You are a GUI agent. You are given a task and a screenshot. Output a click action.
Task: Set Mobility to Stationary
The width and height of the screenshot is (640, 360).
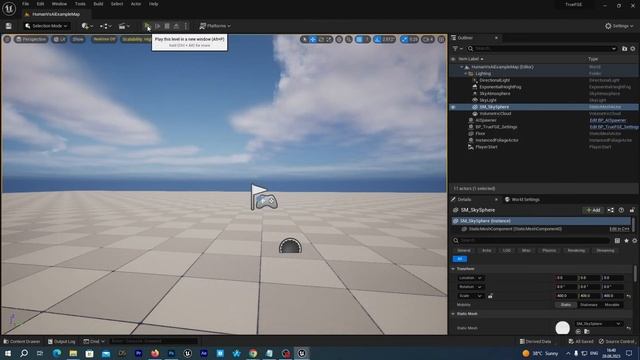click(589, 305)
